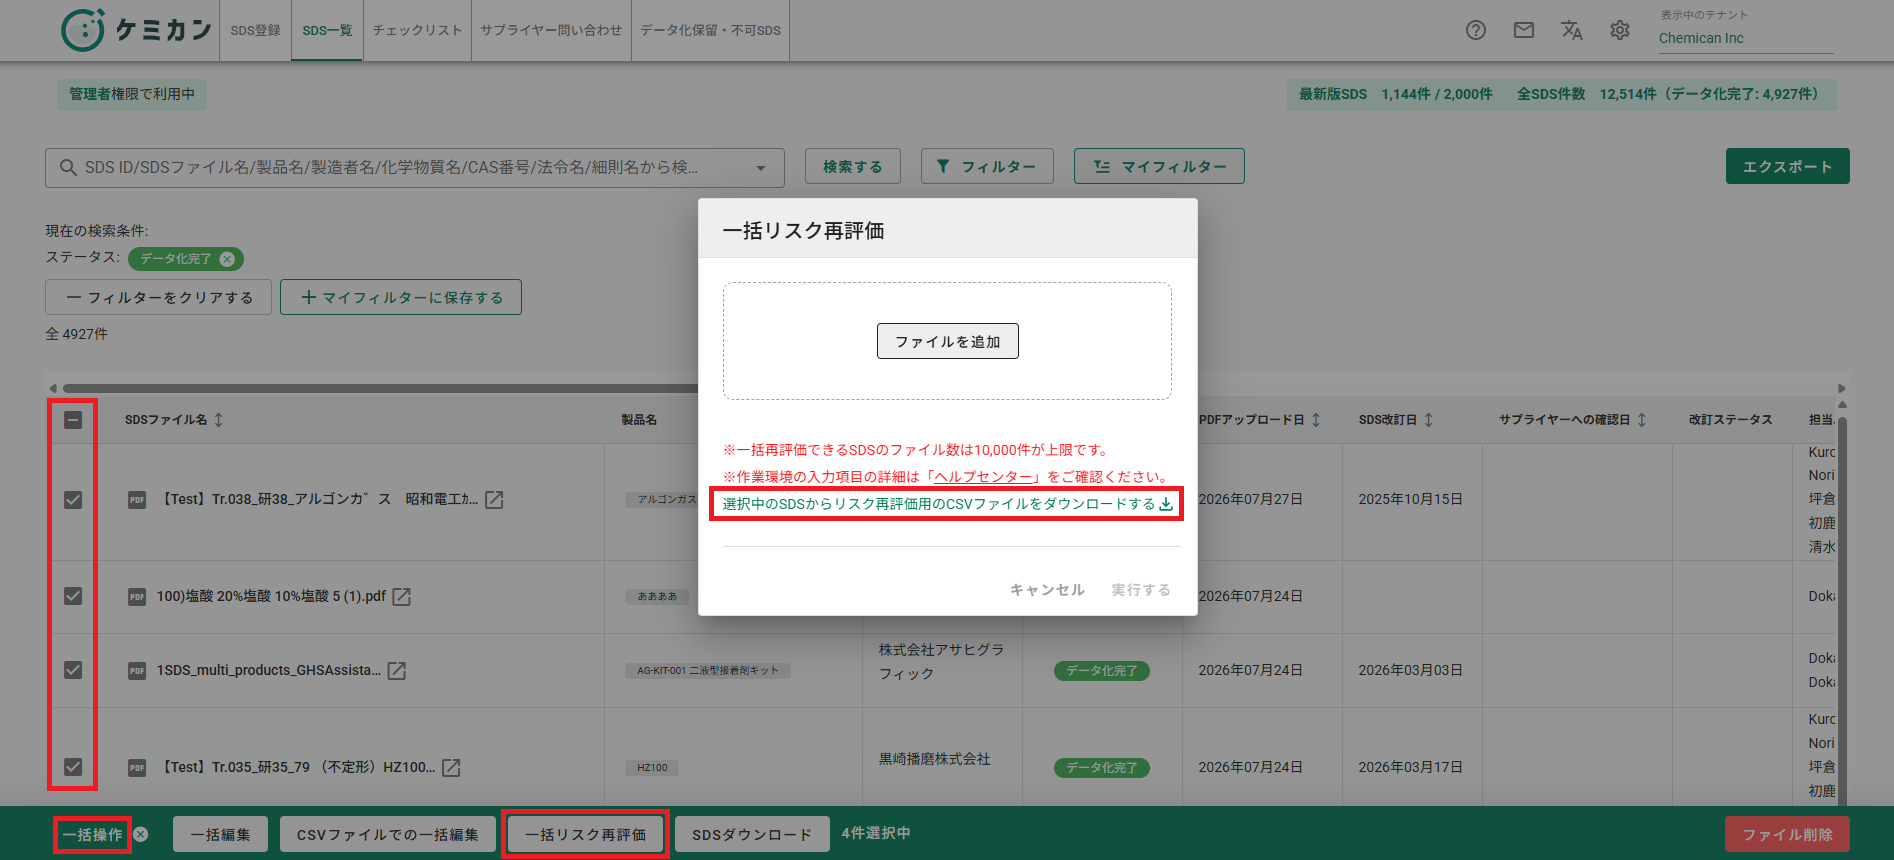Screen dimensions: 1894x860
Task: Open external link for 1SDS_multi_products file
Action: point(397,670)
